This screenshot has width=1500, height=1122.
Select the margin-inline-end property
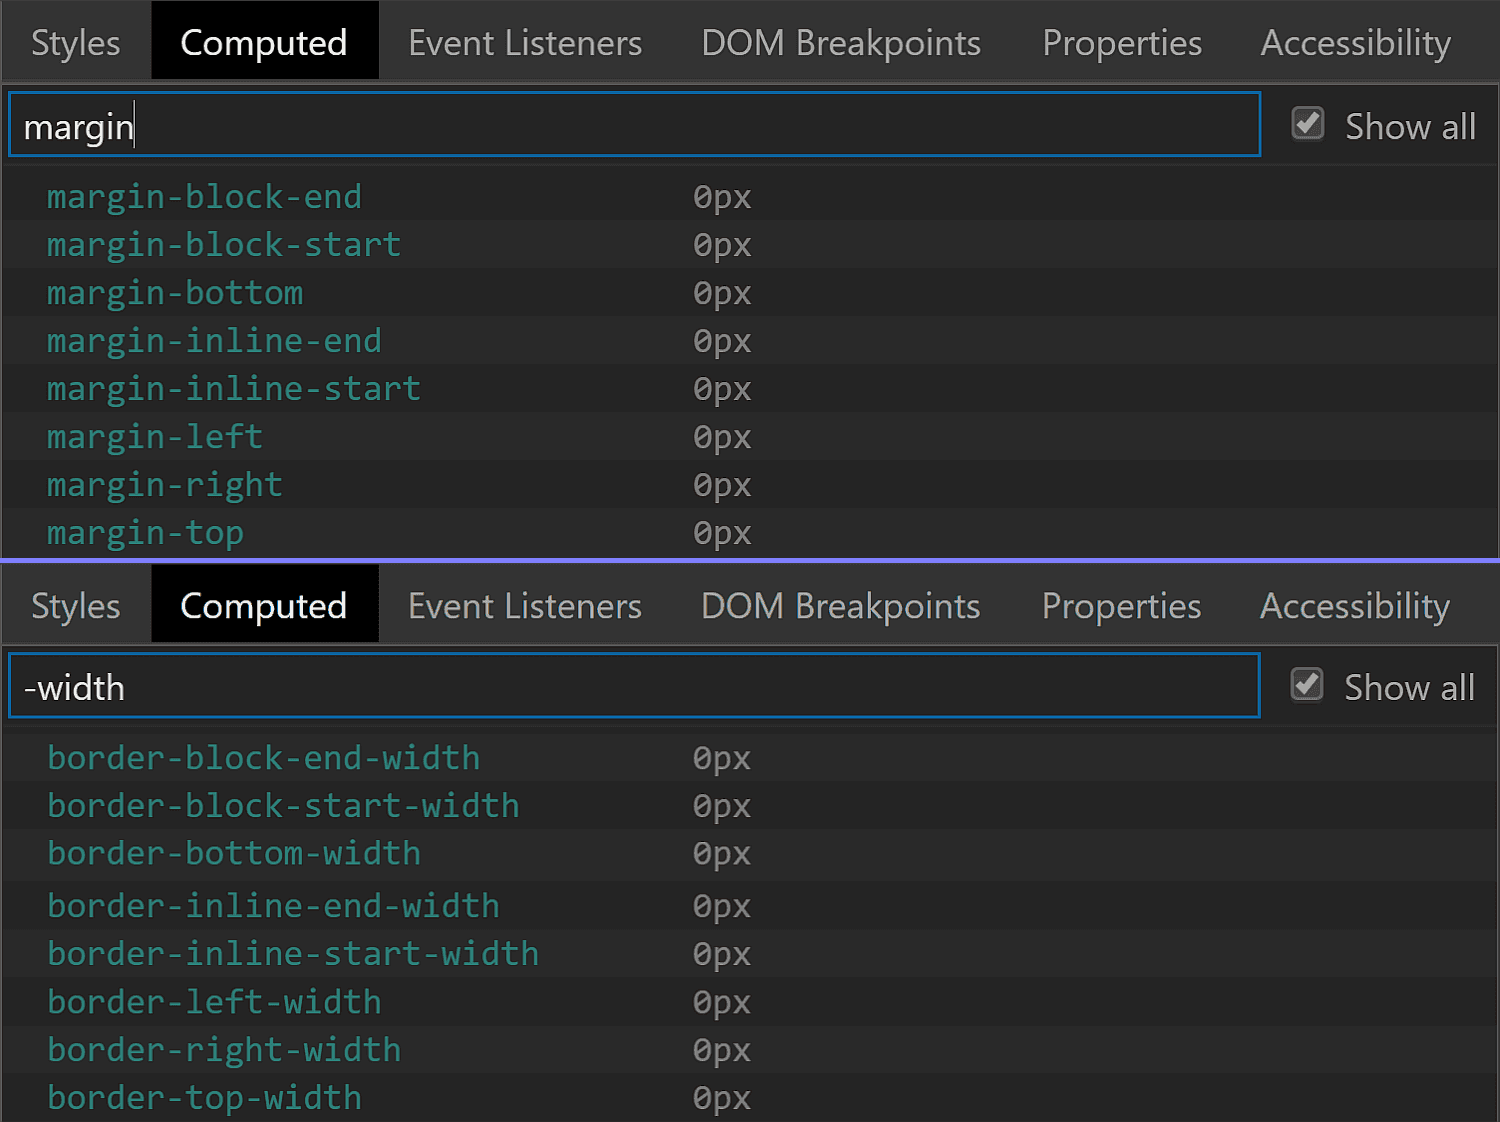point(214,341)
